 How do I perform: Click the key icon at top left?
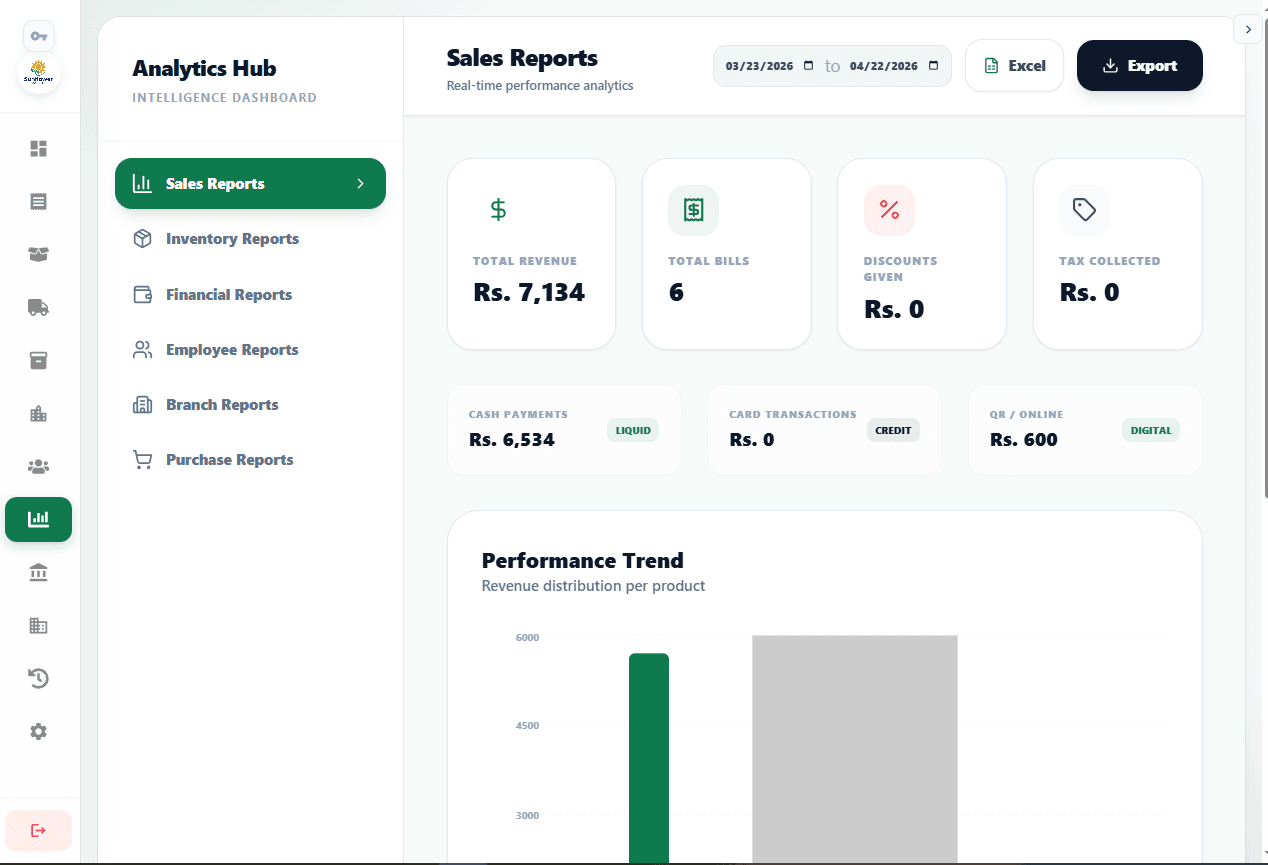(x=39, y=36)
